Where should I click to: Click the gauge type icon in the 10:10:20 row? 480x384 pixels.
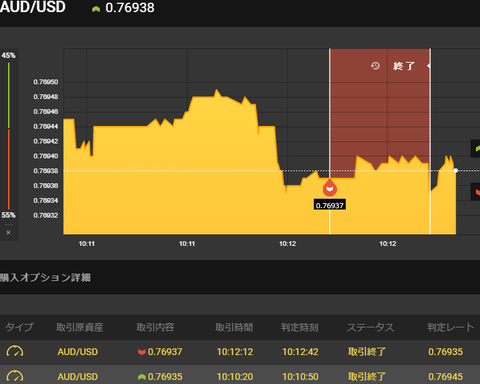(x=15, y=376)
